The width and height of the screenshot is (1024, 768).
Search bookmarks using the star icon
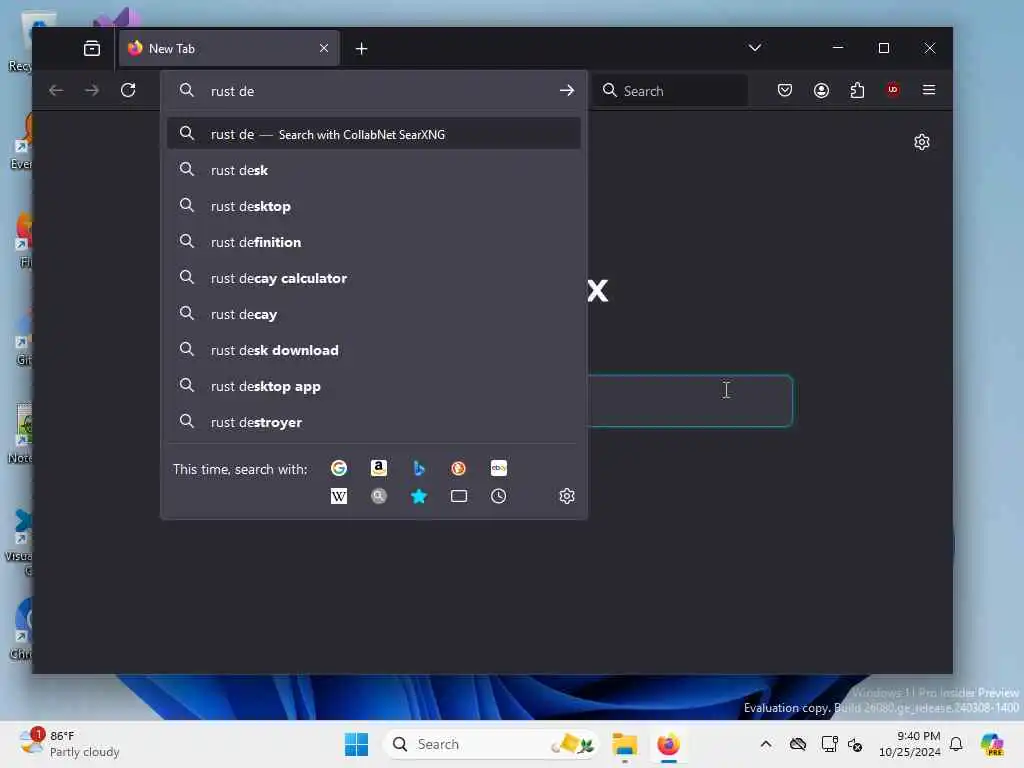pos(419,496)
